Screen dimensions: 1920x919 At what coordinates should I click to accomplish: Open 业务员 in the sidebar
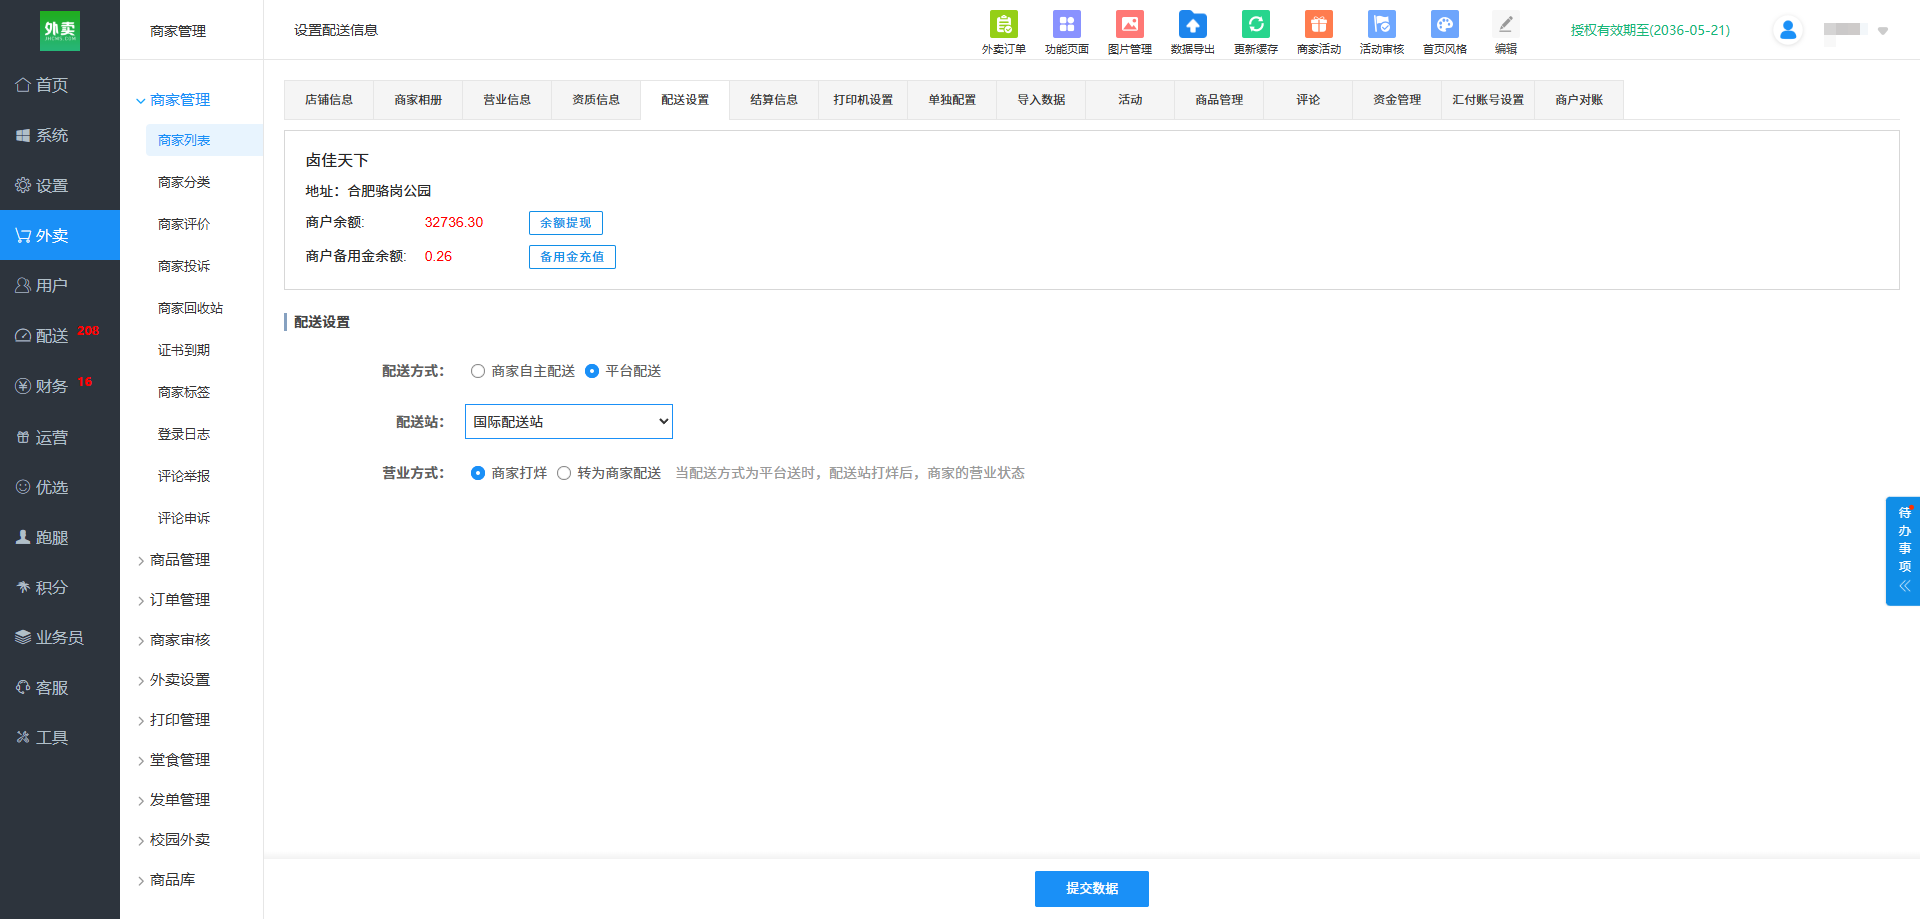click(60, 637)
